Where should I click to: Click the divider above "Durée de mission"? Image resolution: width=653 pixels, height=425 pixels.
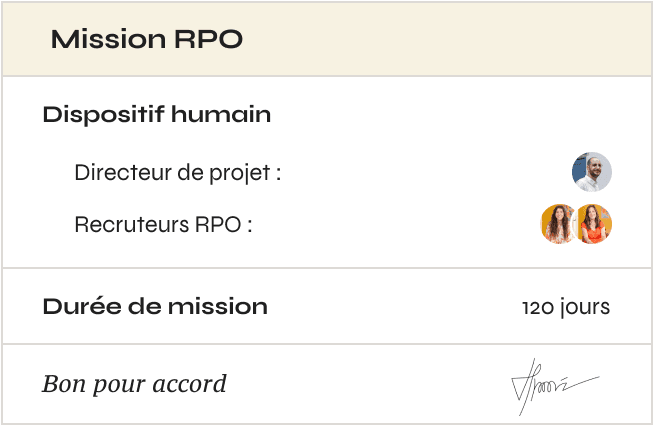[x=326, y=268]
